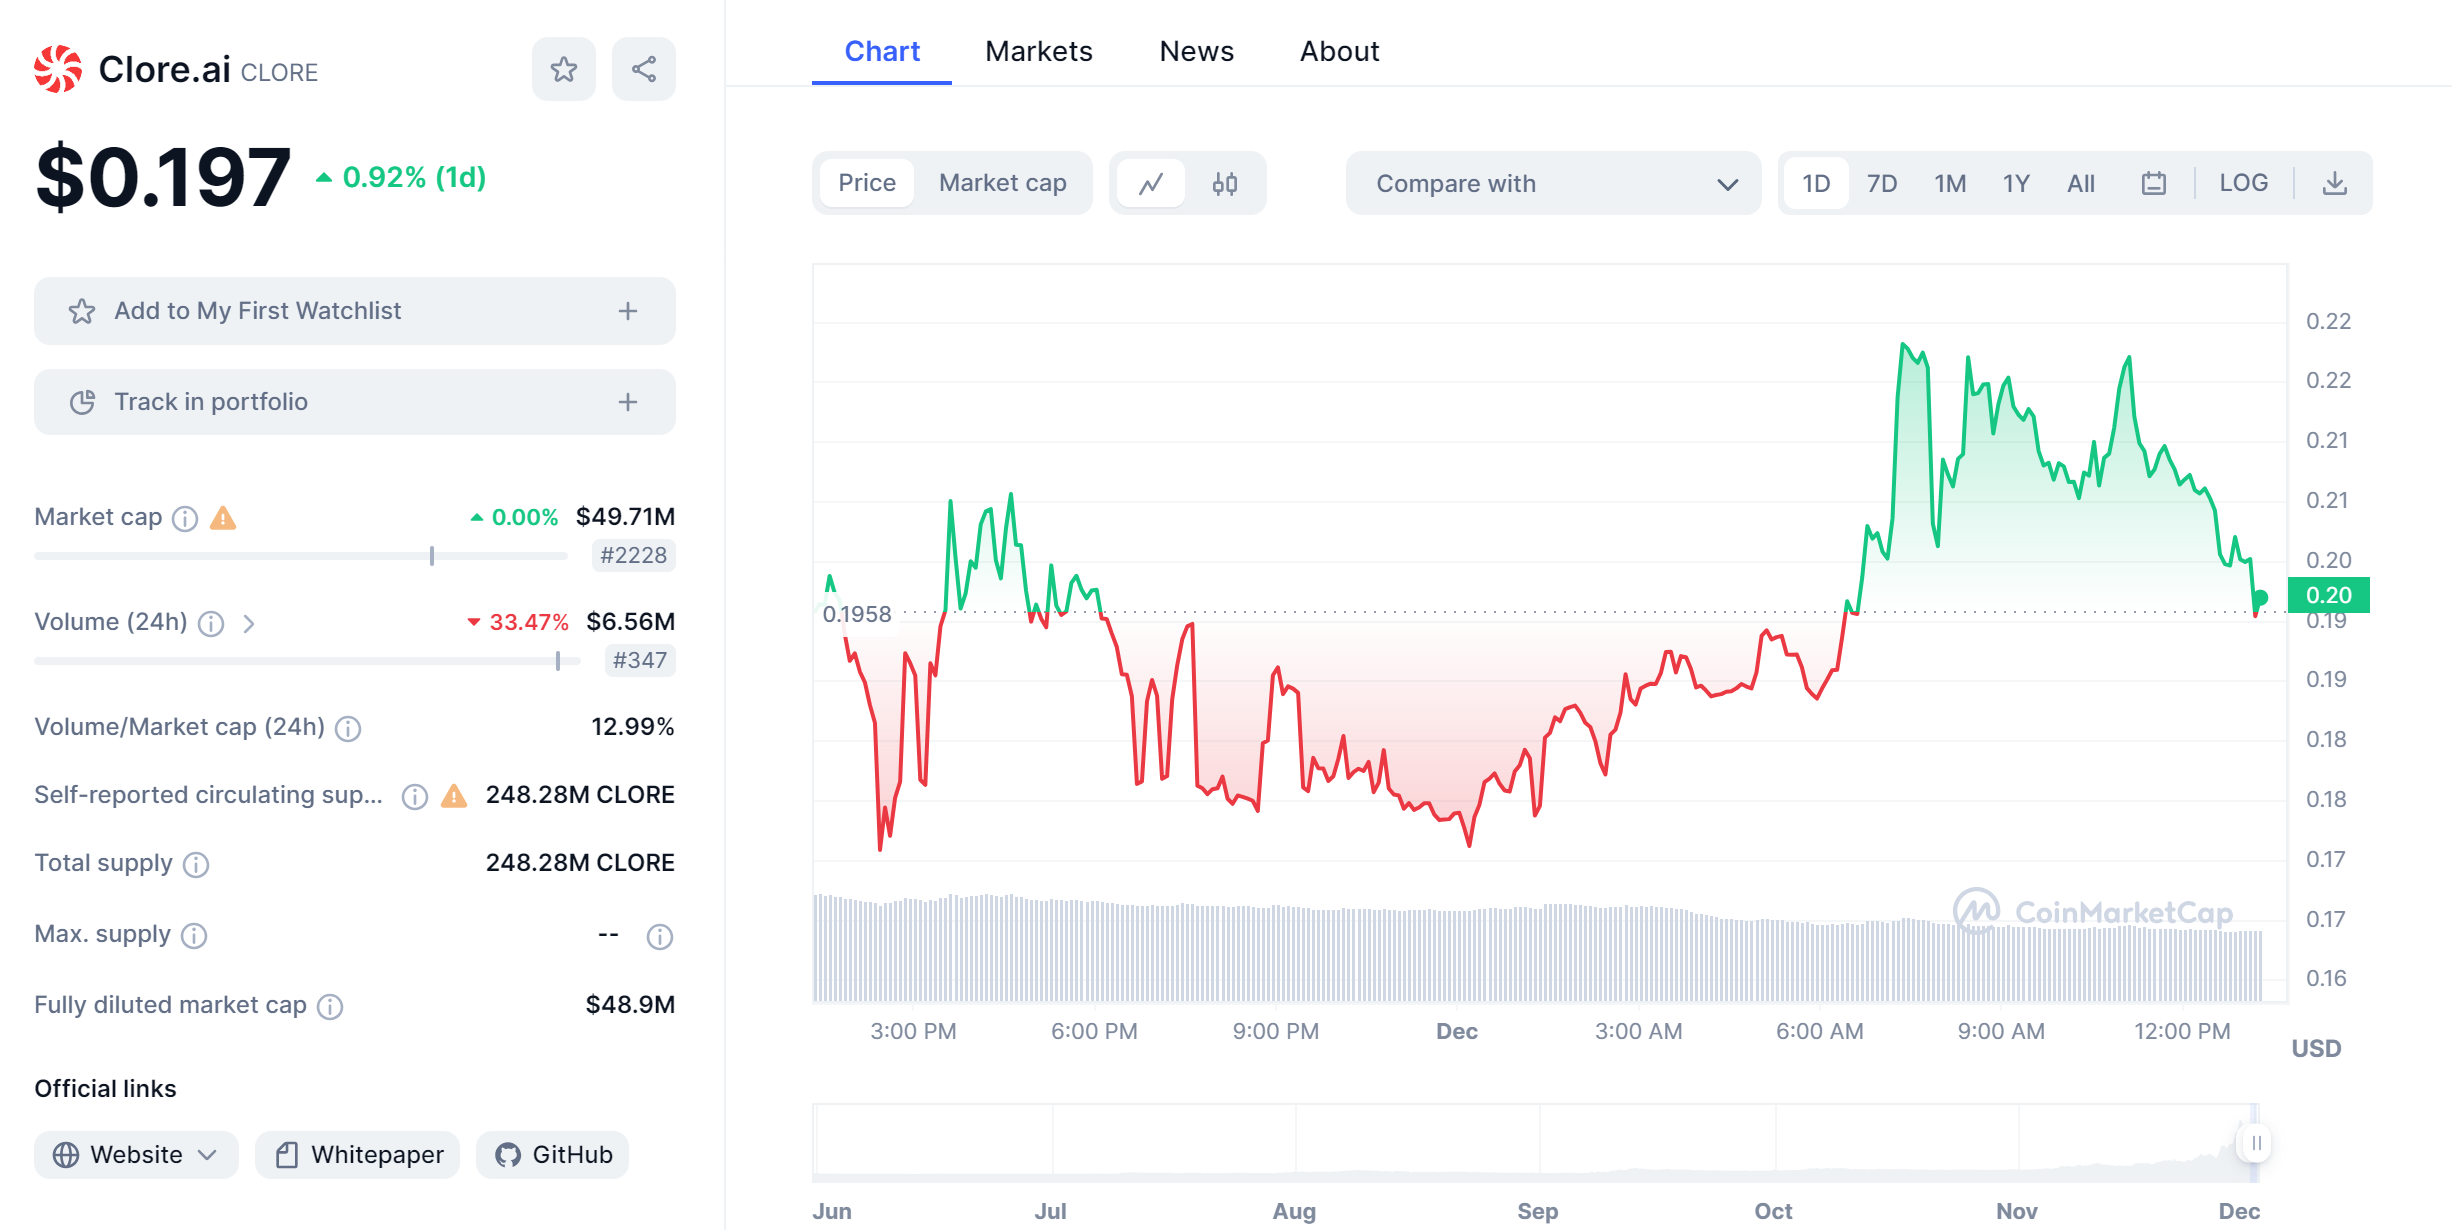
Task: Click the Market cap info icon
Action: 185,518
